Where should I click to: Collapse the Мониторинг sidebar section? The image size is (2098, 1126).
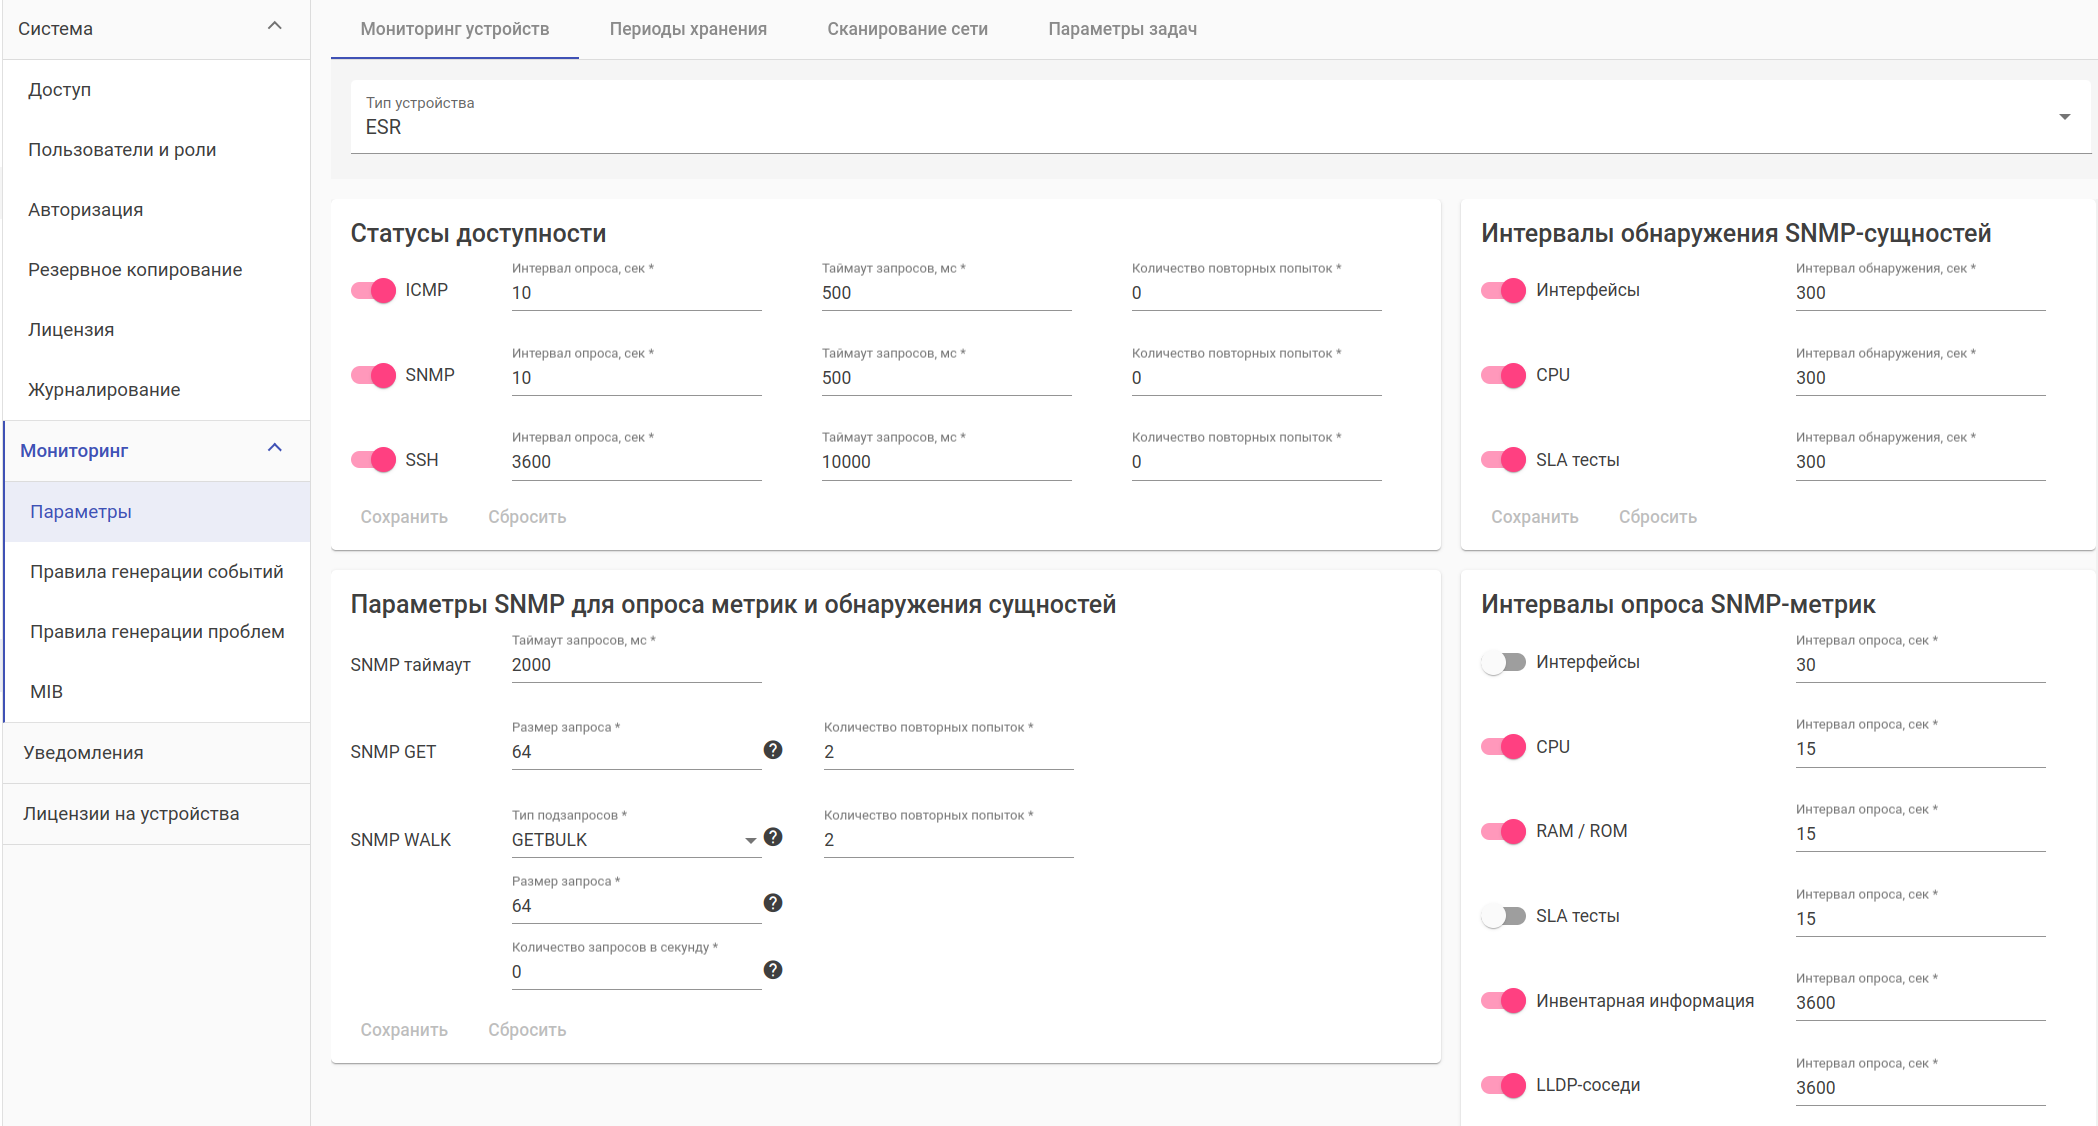(275, 449)
